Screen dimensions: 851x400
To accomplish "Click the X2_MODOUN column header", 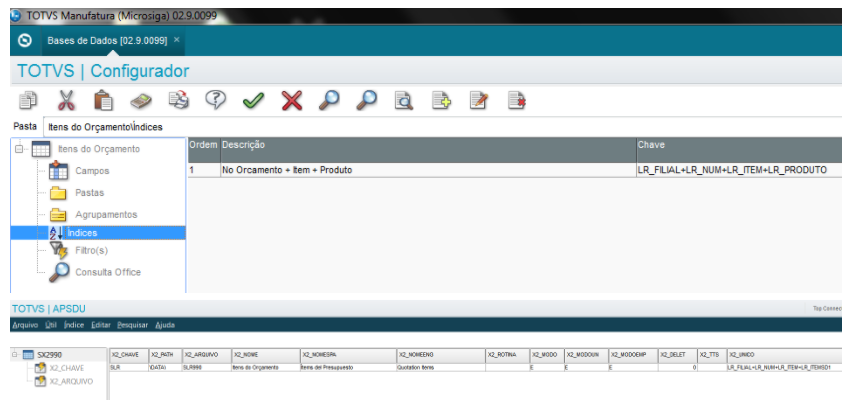I will (586, 355).
